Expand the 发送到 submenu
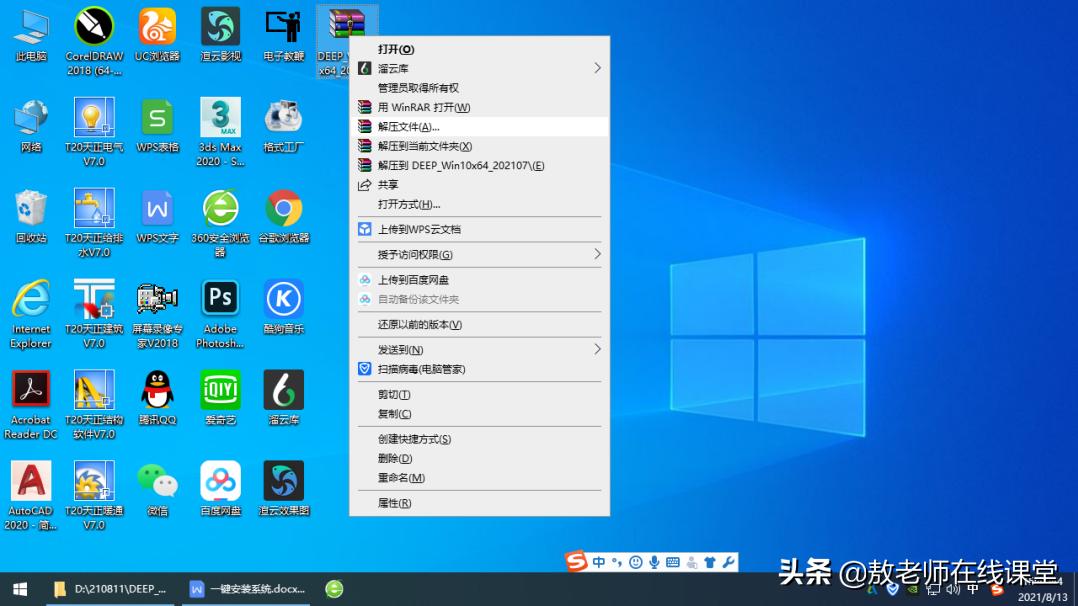The image size is (1078, 606). (x=597, y=349)
